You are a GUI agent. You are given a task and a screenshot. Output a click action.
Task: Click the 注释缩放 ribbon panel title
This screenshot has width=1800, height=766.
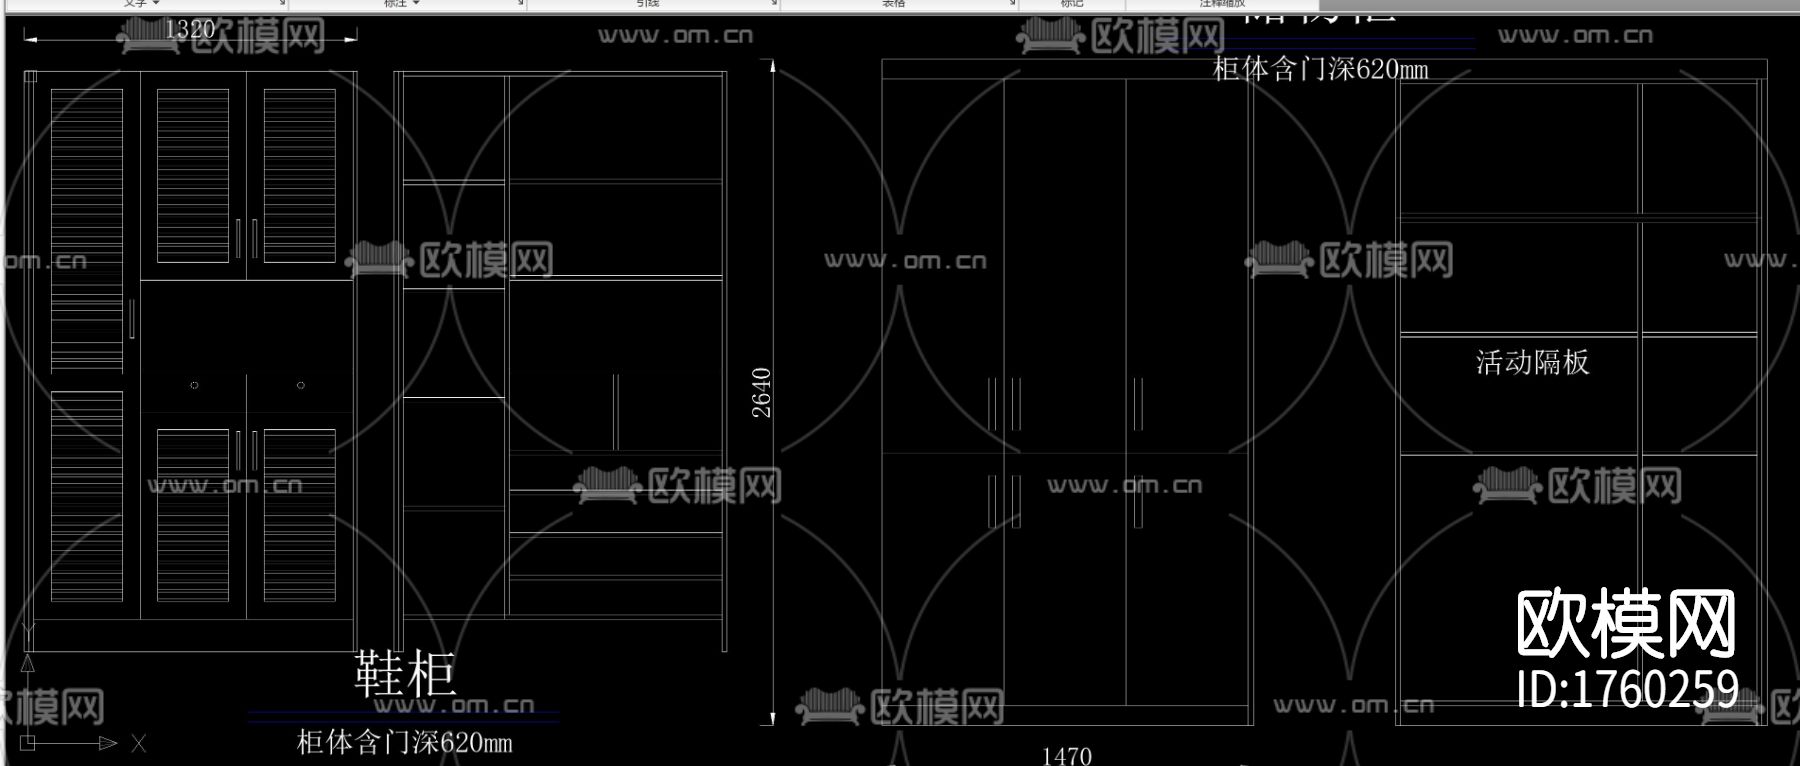click(x=1222, y=4)
